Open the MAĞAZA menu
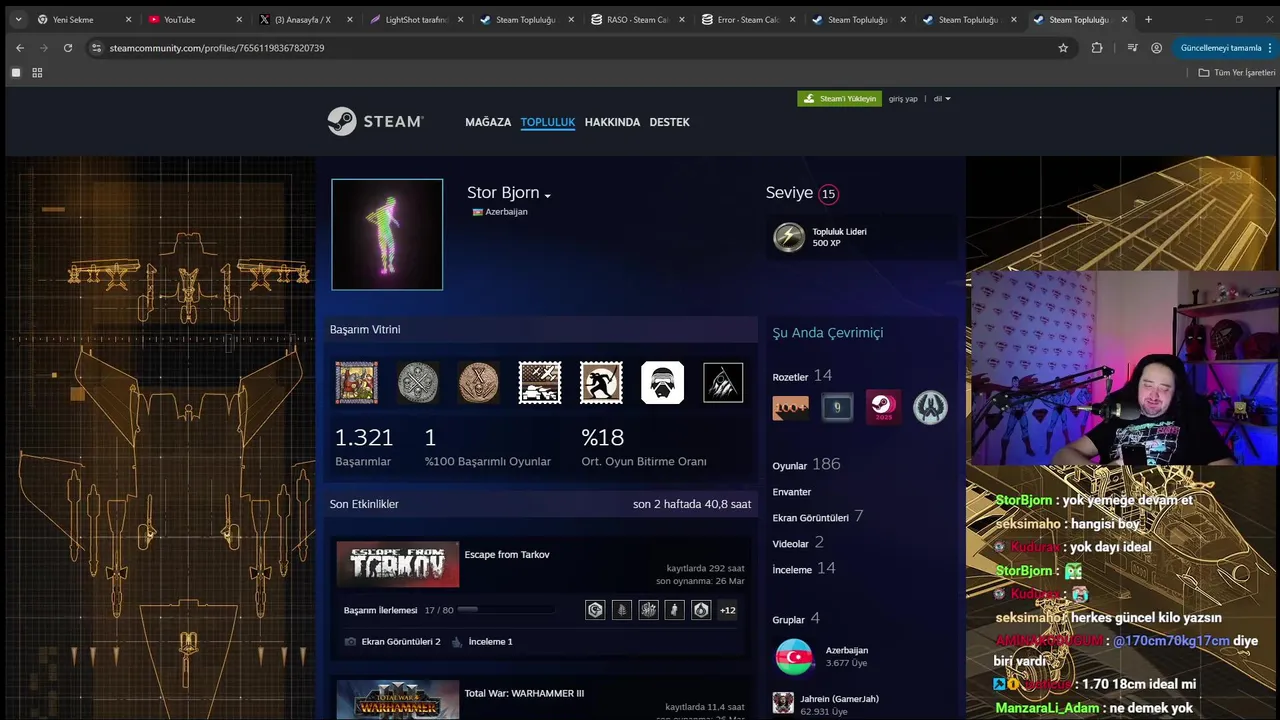Image resolution: width=1280 pixels, height=720 pixels. pos(488,122)
